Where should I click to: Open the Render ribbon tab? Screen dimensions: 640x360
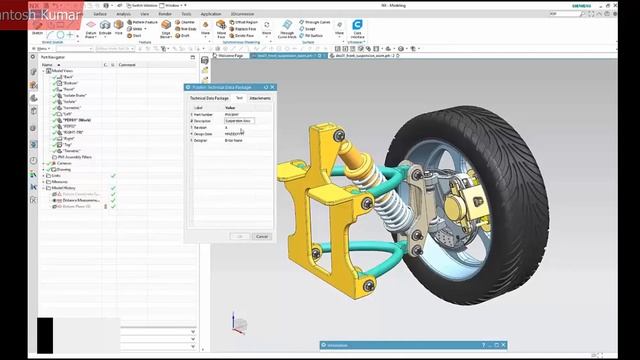point(165,14)
